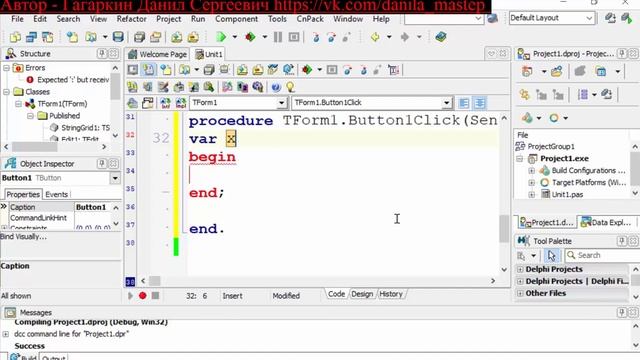The height and width of the screenshot is (360, 640).
Task: Click the jump to interface icon
Action: (165, 103)
